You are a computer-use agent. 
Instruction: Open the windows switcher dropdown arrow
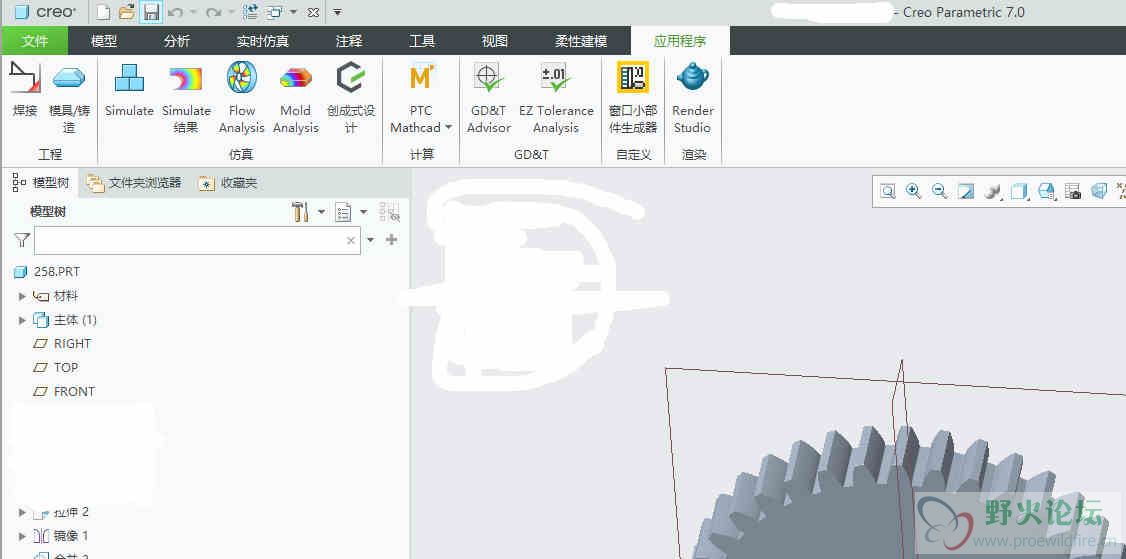pos(293,12)
